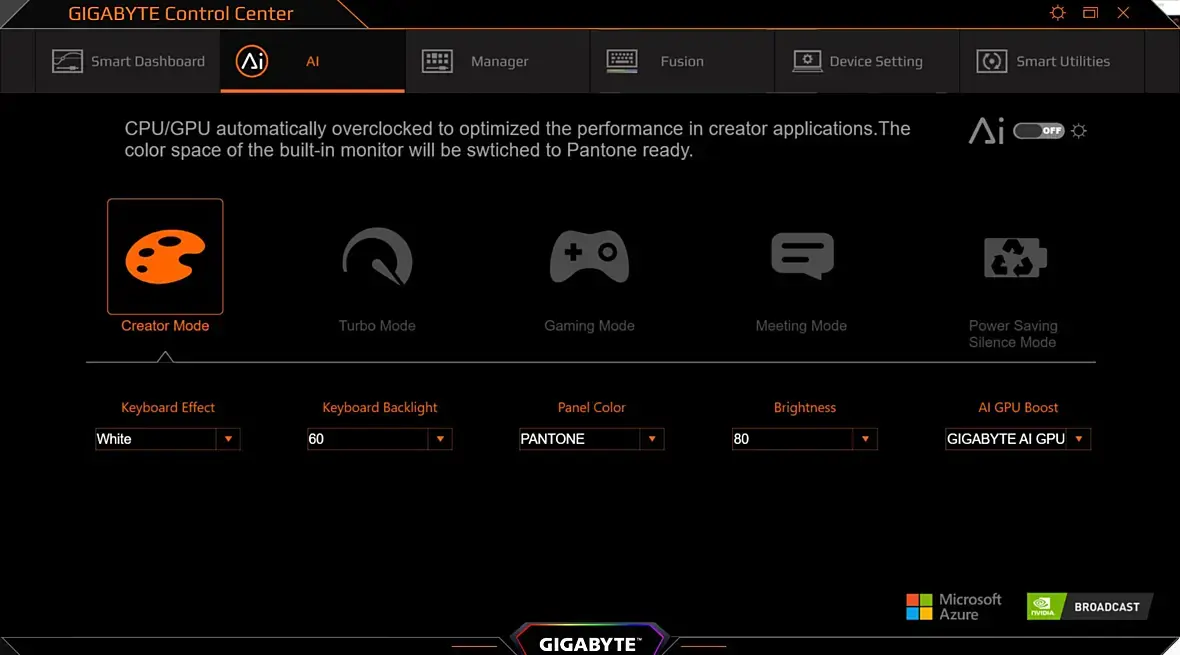The width and height of the screenshot is (1180, 655).
Task: Open the Brightness dropdown
Action: tap(804, 439)
